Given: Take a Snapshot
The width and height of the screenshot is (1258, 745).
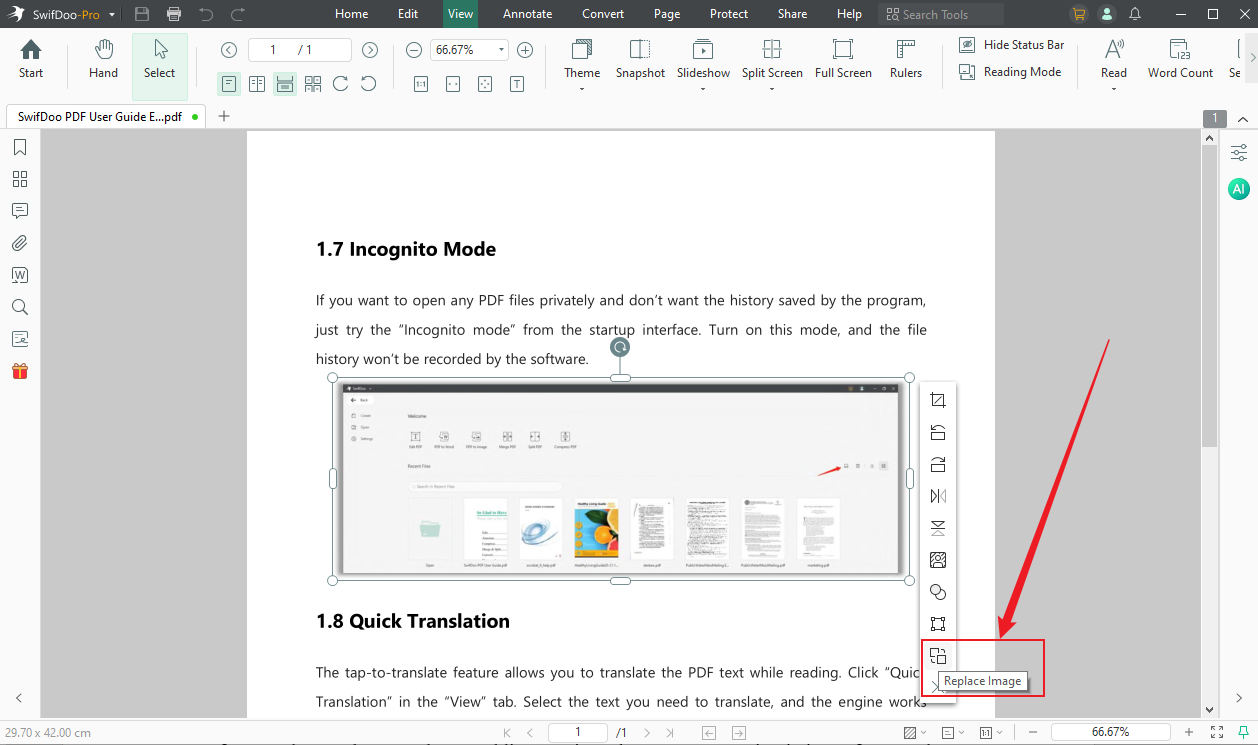Looking at the screenshot, I should [x=640, y=60].
